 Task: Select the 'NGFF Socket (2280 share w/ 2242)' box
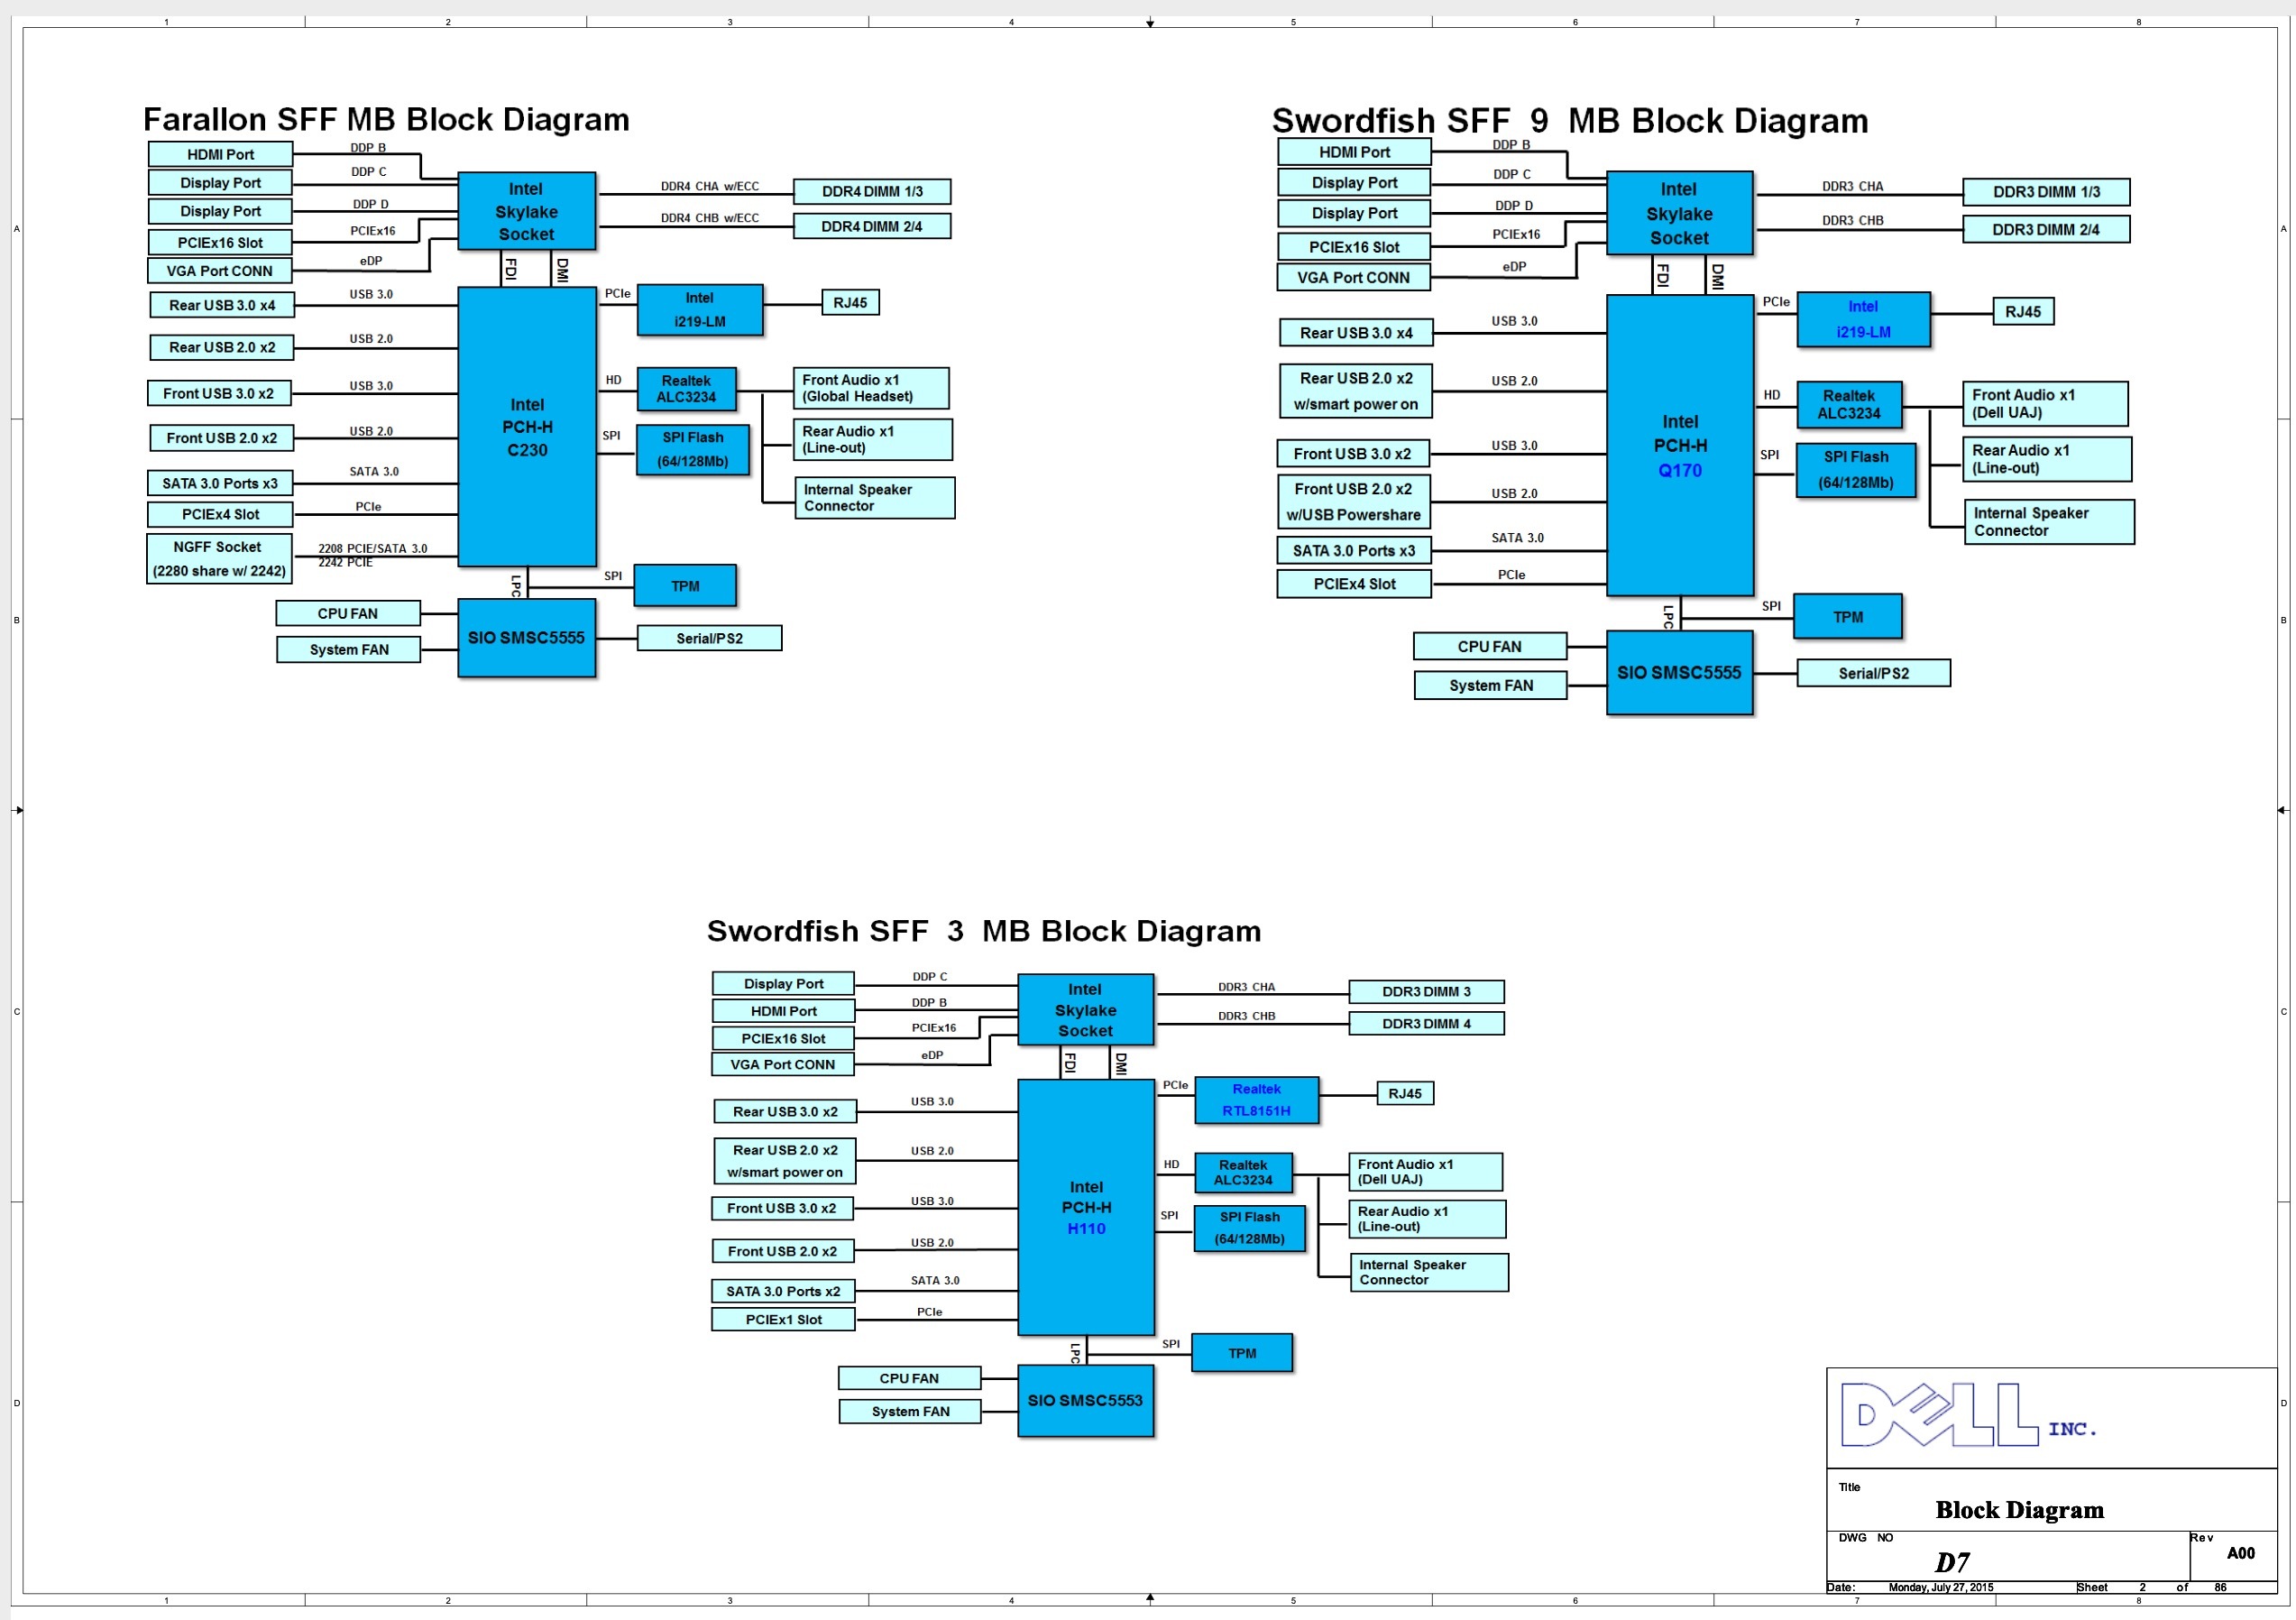pyautogui.click(x=219, y=559)
